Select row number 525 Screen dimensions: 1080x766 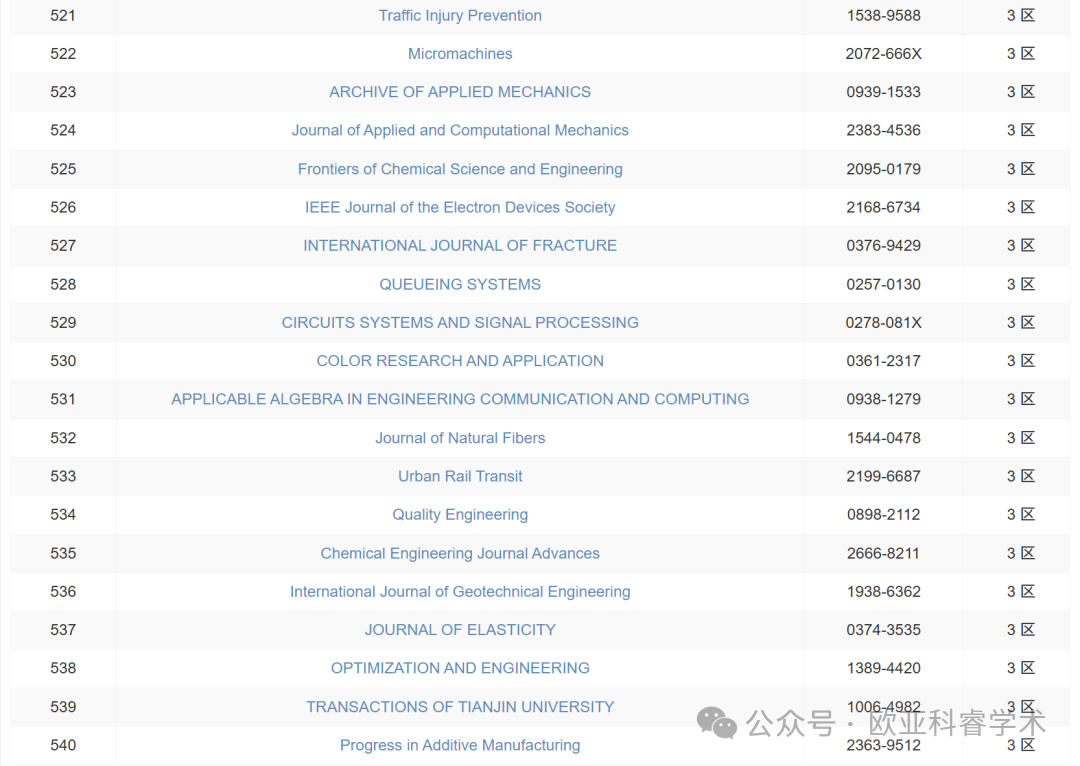click(63, 169)
